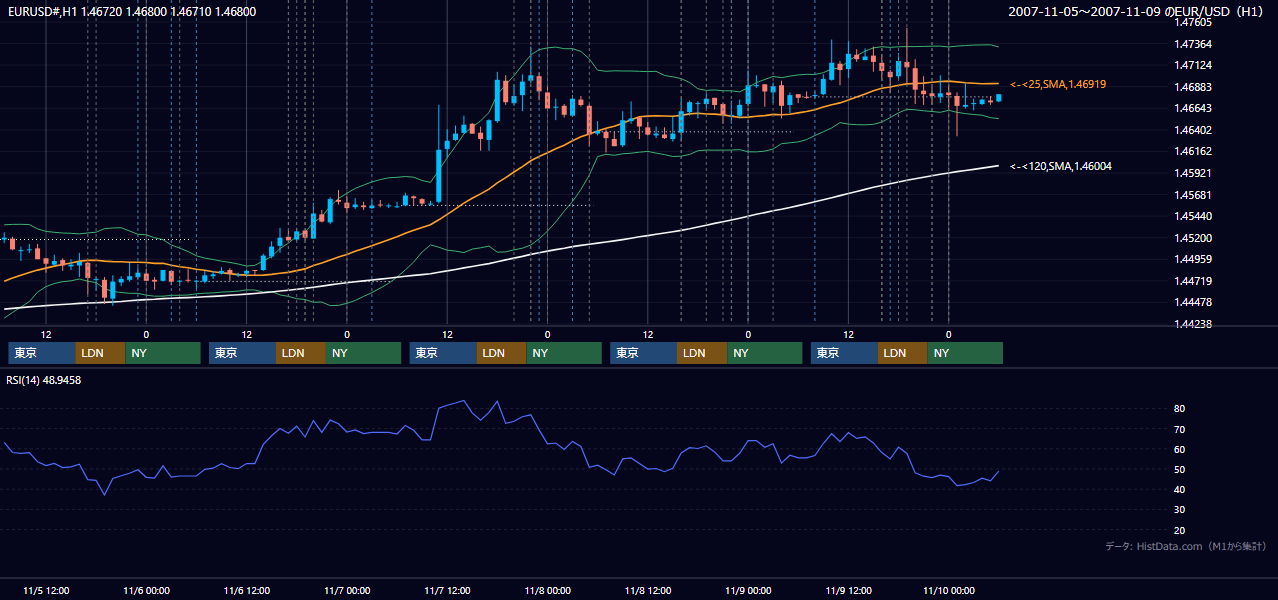Click the leftmost LDN session block
This screenshot has height=600, width=1278.
pos(101,353)
